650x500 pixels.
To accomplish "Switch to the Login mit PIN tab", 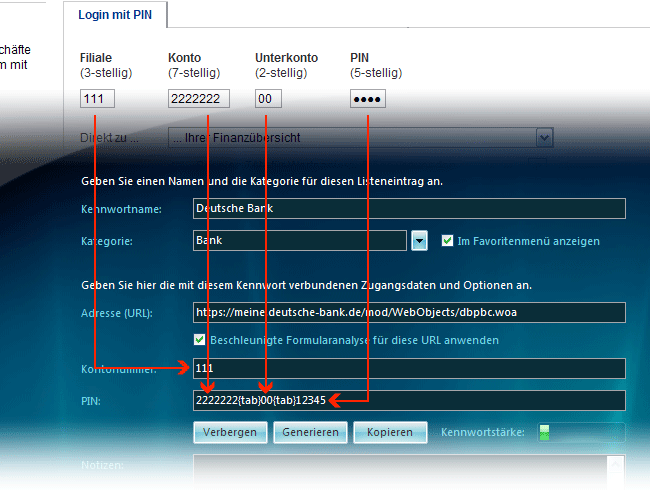I will [115, 14].
